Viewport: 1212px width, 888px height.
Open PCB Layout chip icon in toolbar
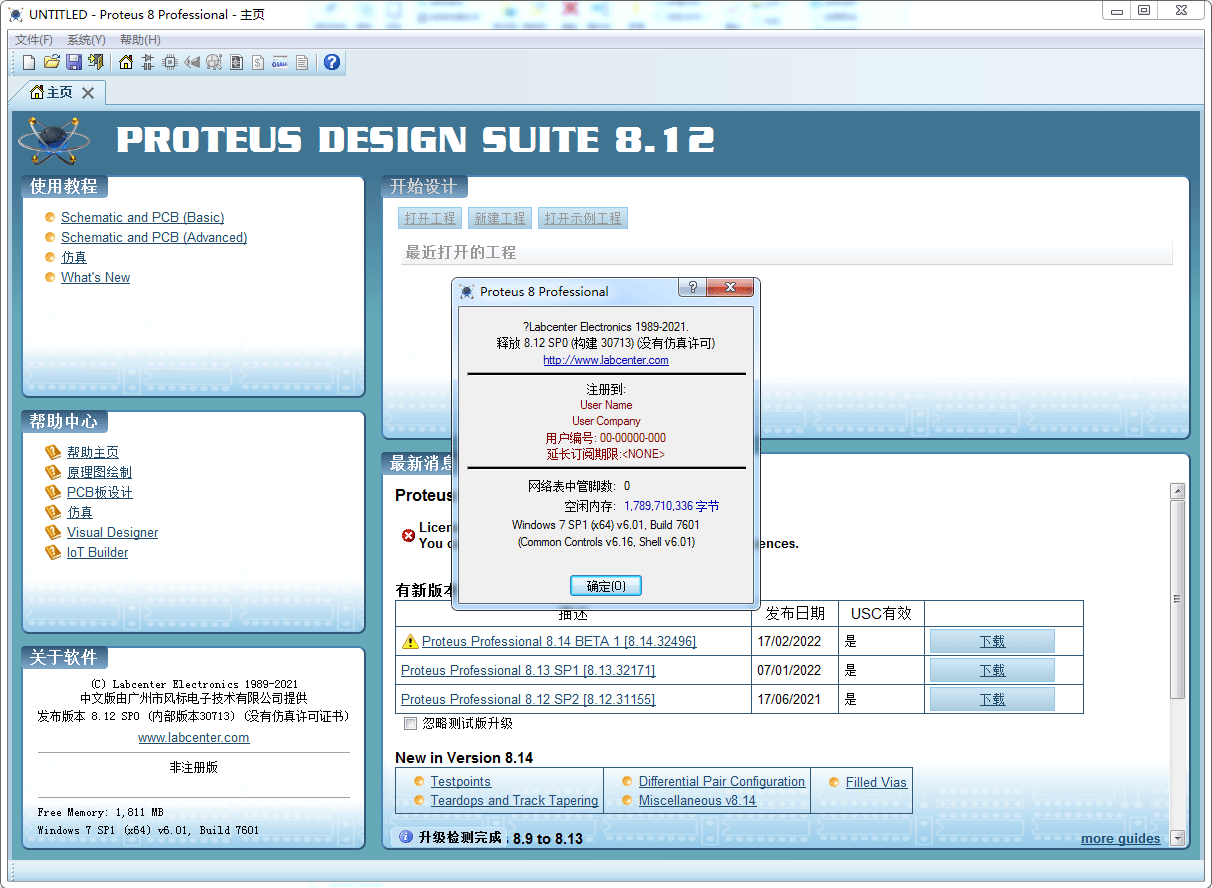pyautogui.click(x=170, y=62)
